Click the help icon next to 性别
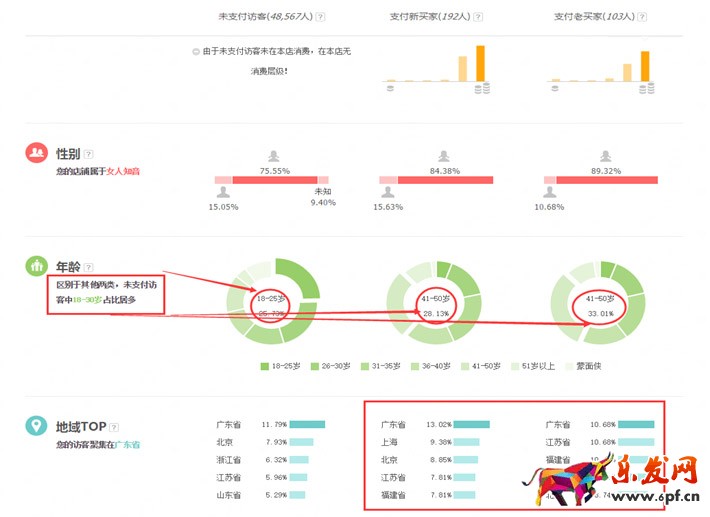The height and width of the screenshot is (517, 710). tap(89, 154)
